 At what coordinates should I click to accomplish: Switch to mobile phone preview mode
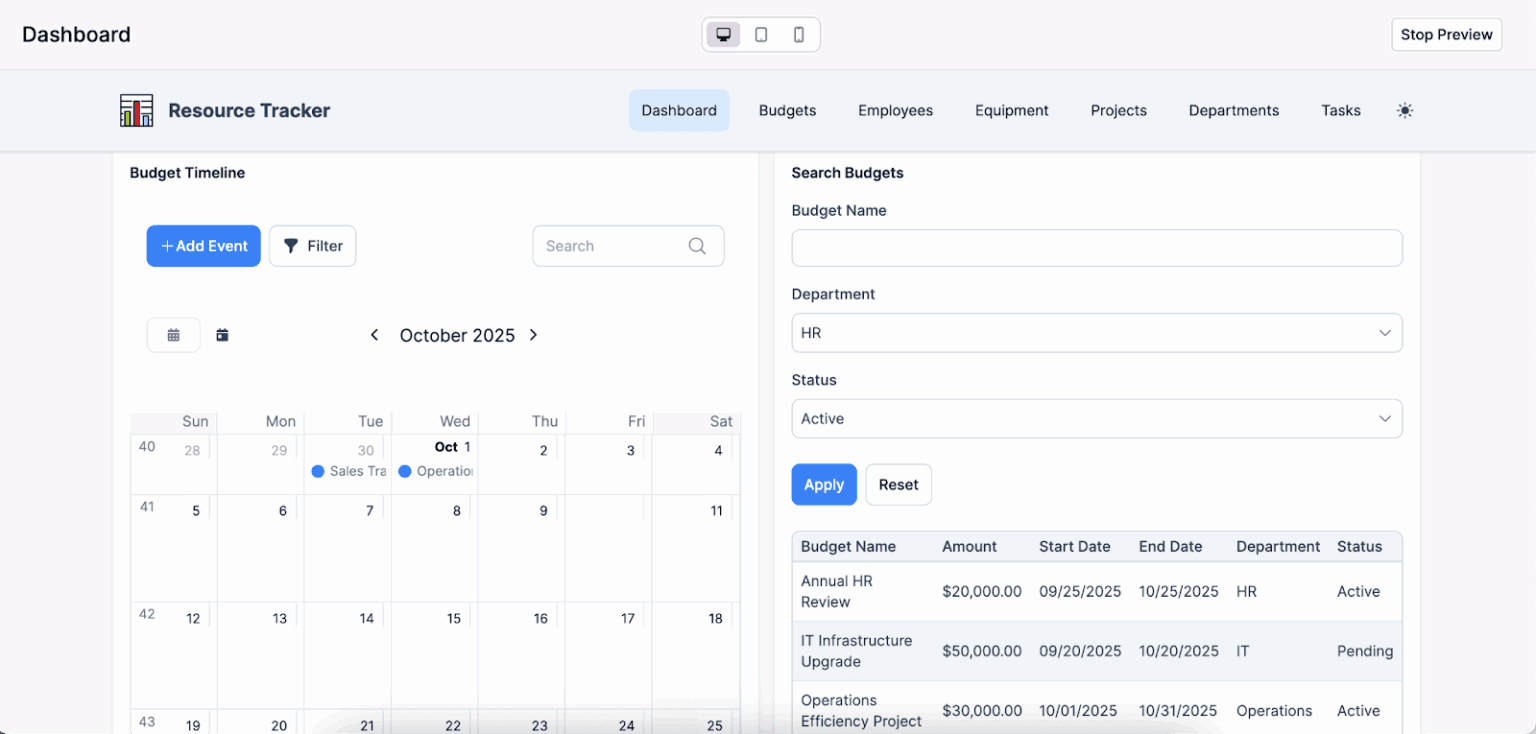(799, 34)
